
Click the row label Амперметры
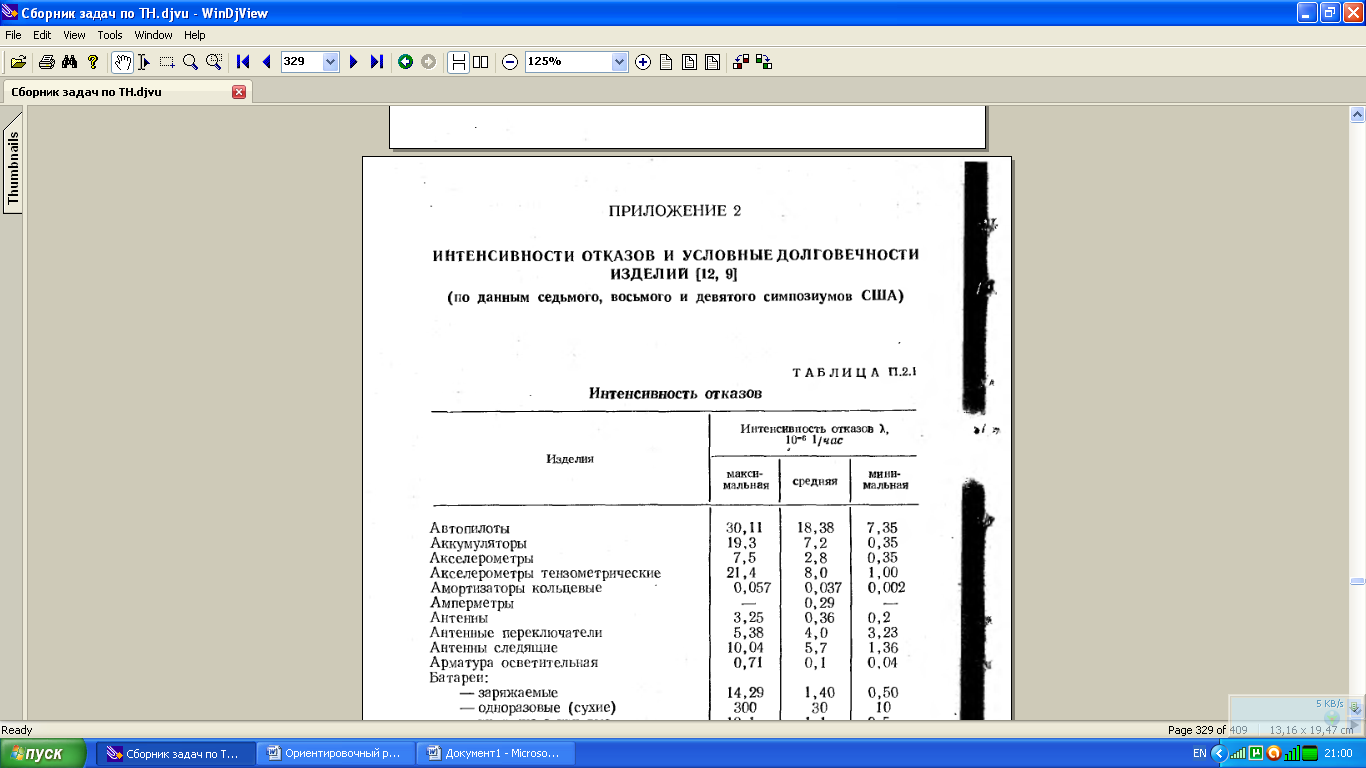pos(472,603)
